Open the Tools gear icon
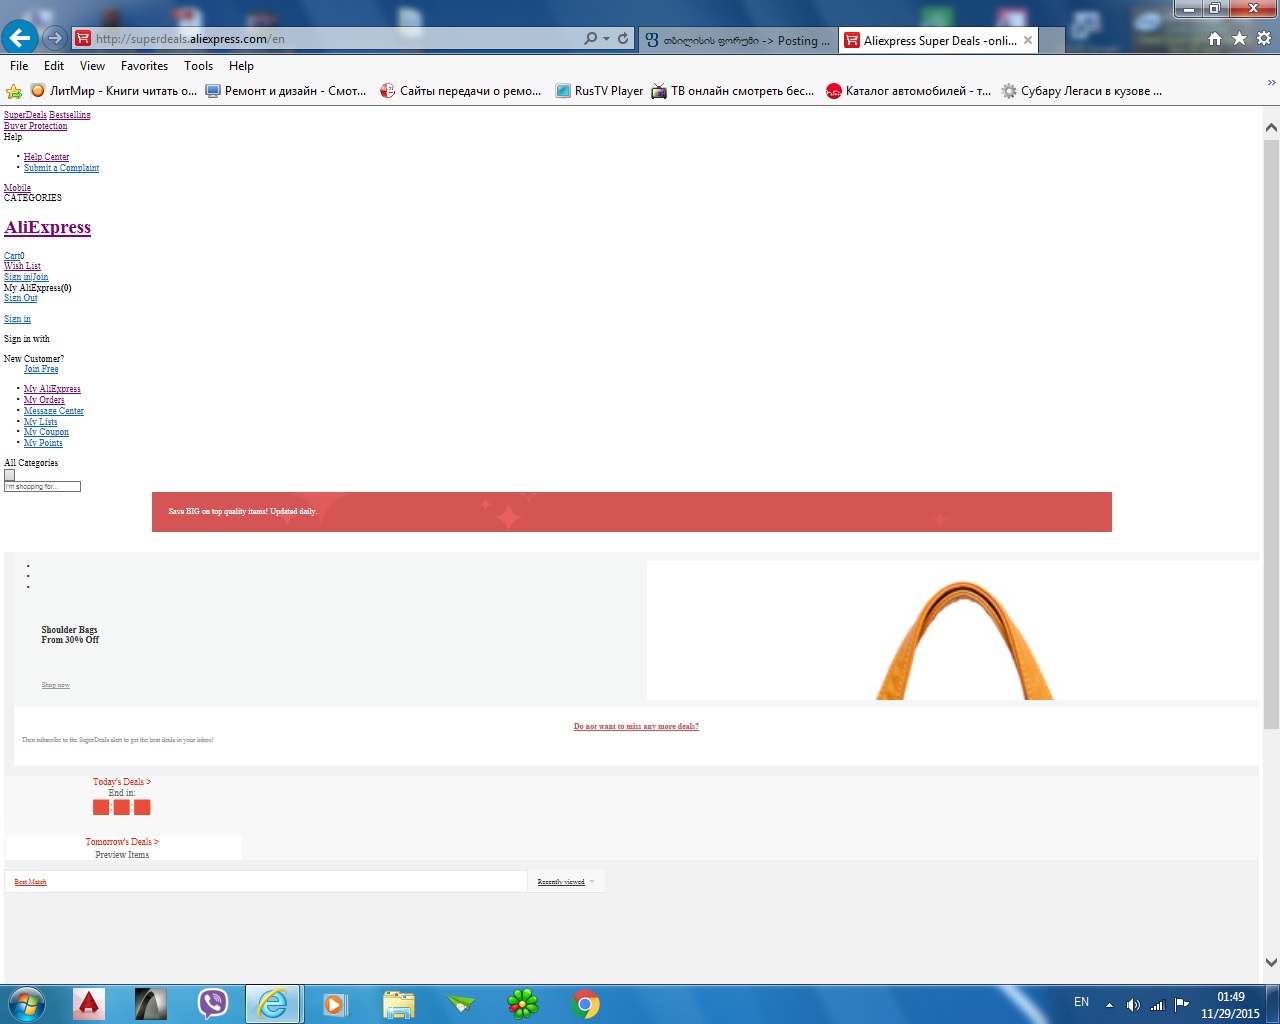 coord(1264,39)
